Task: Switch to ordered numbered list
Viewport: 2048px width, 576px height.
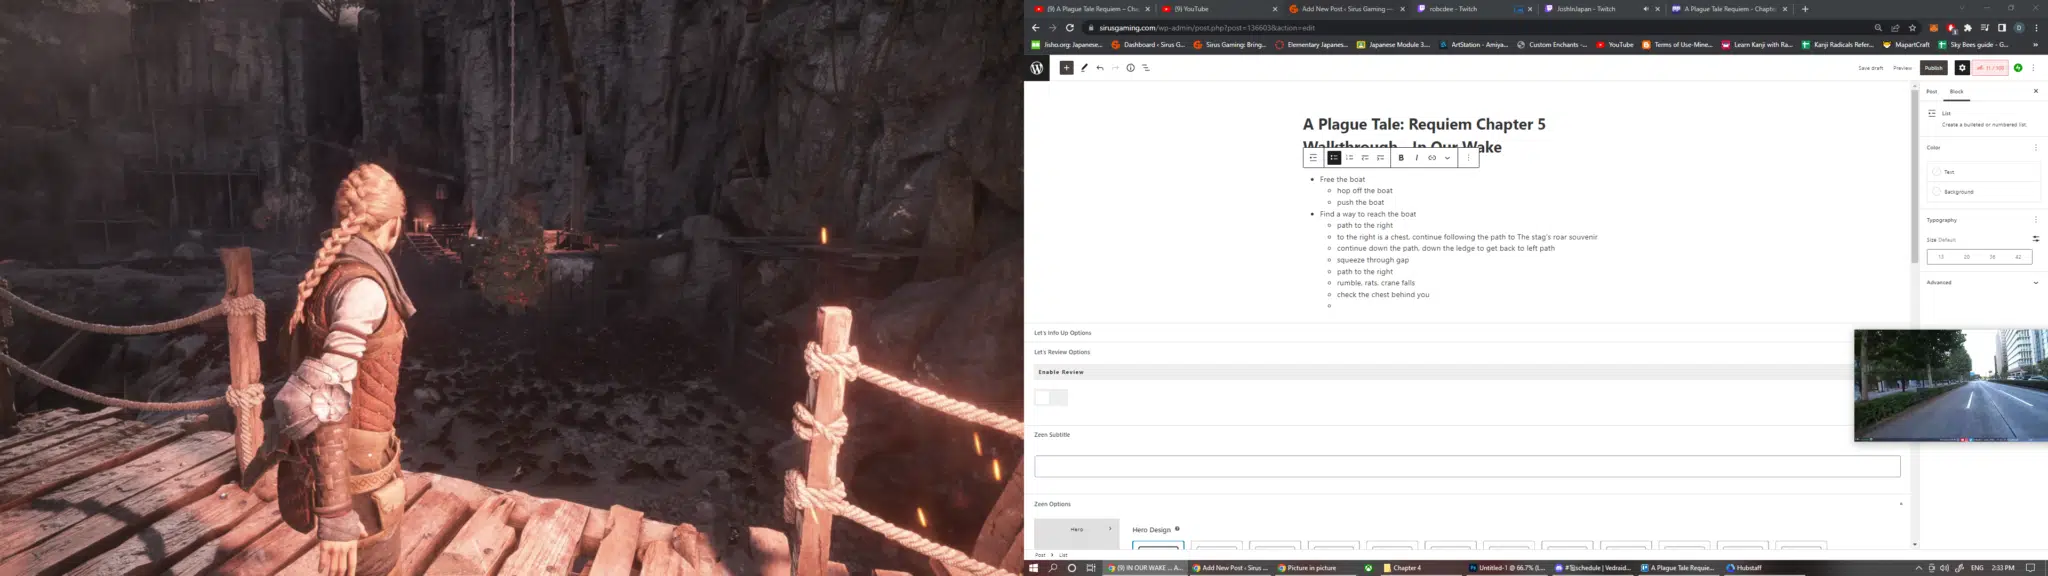Action: click(1349, 158)
